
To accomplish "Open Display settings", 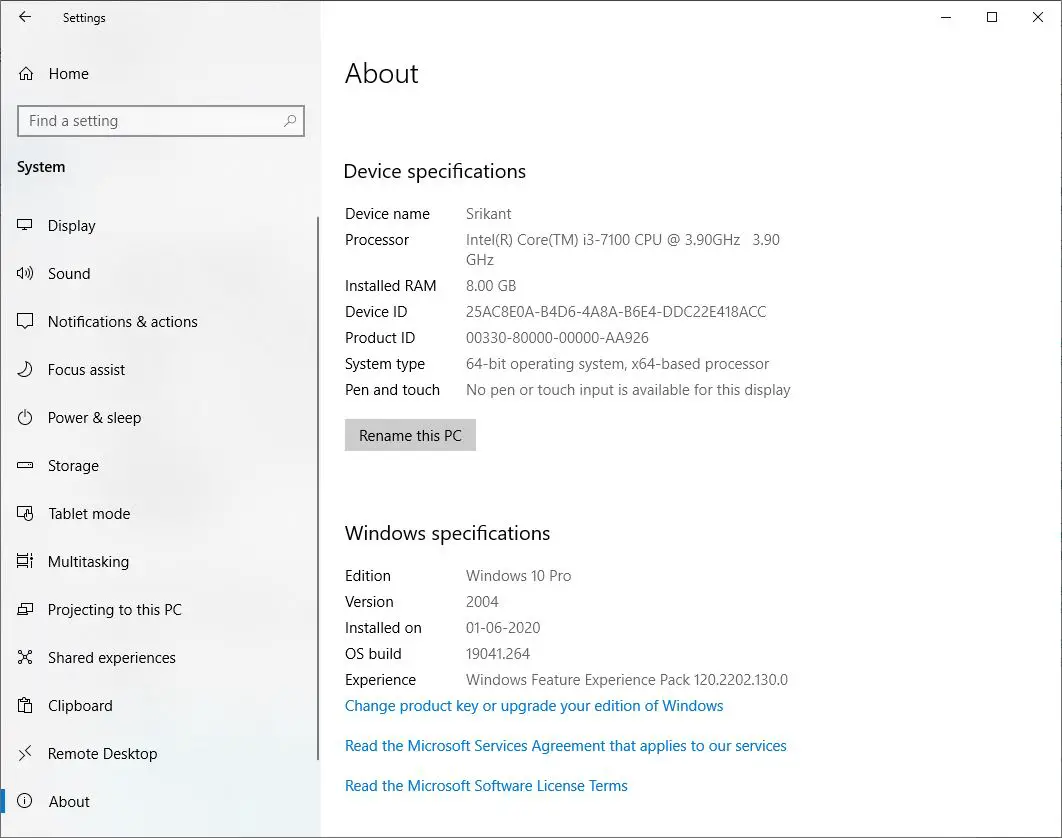I will (x=161, y=226).
